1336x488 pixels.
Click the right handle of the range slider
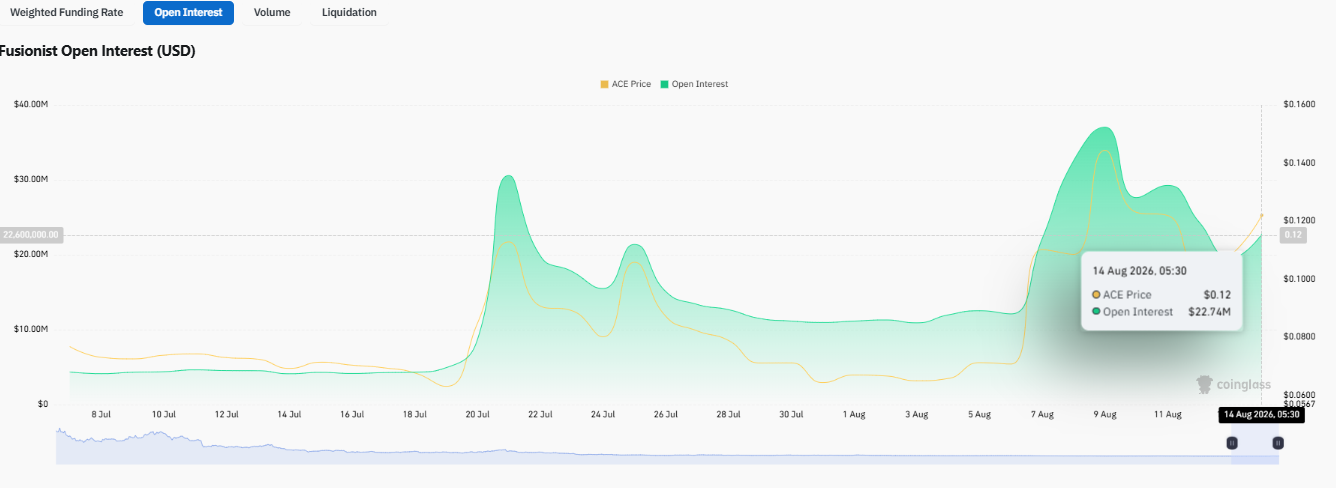(x=1277, y=442)
